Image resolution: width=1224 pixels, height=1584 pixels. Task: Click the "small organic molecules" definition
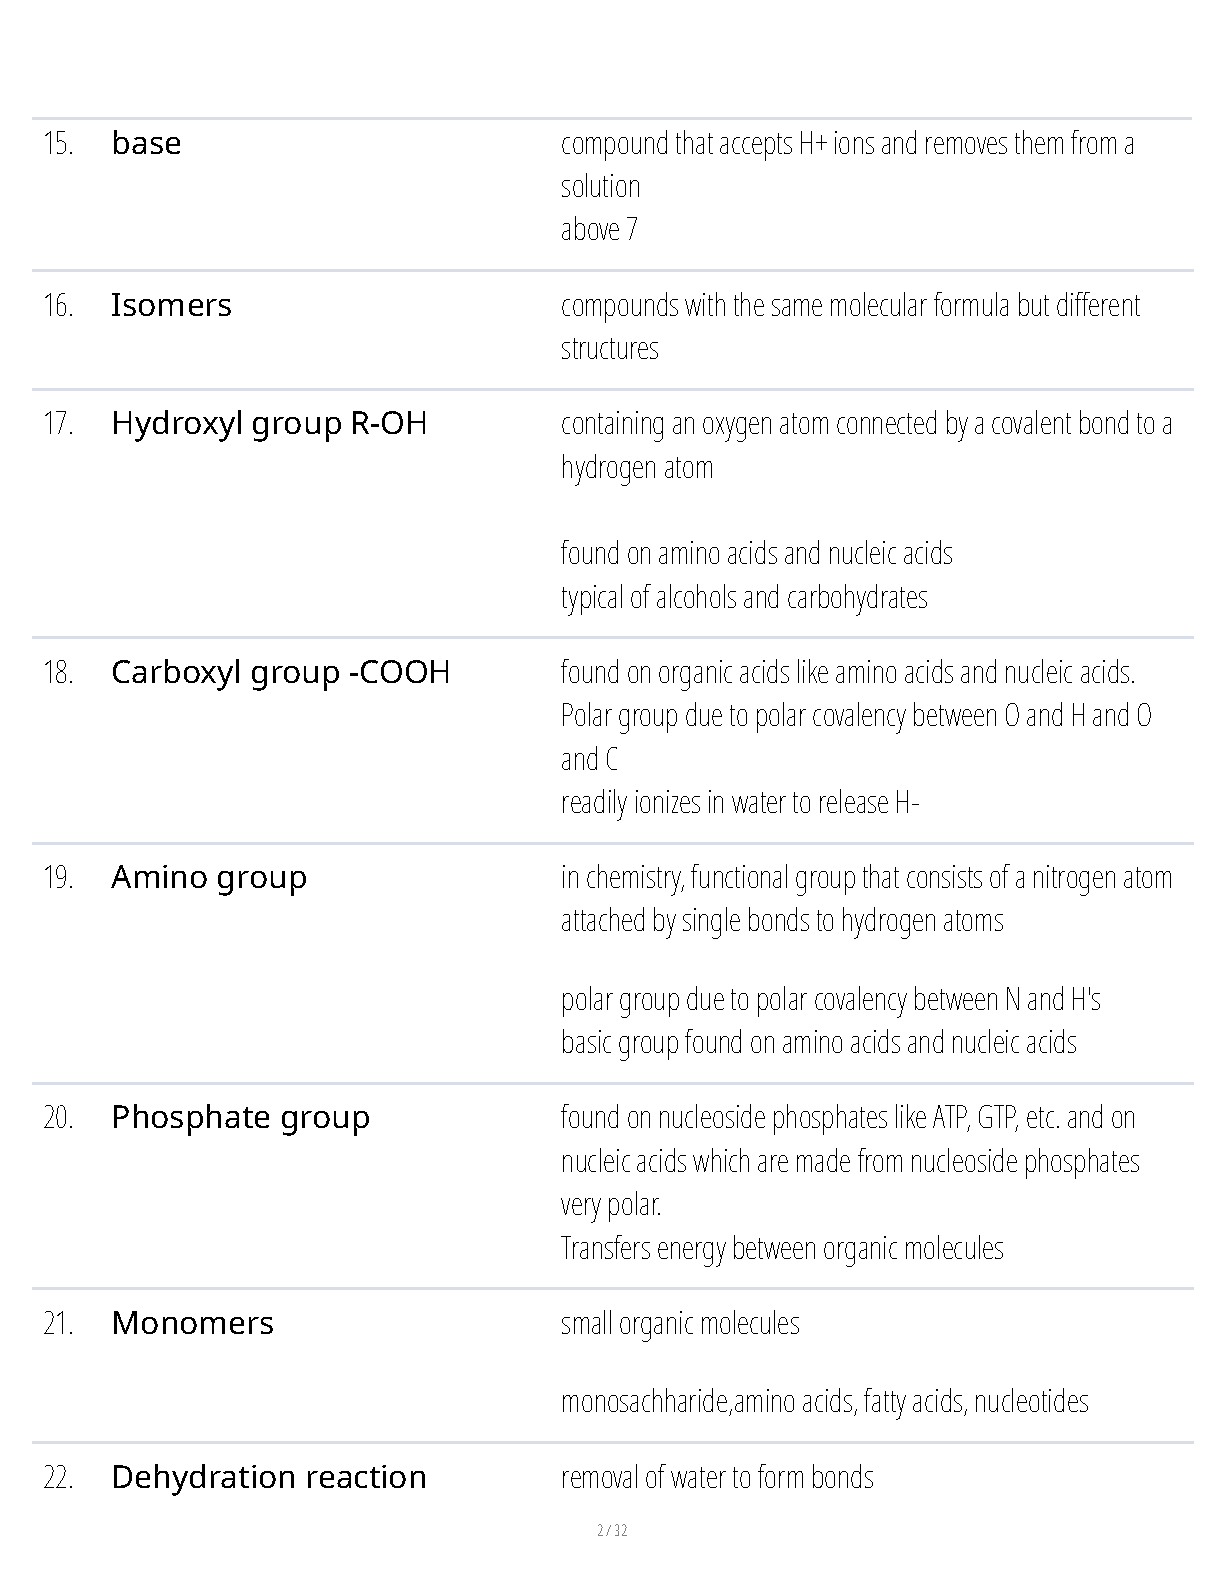pyautogui.click(x=680, y=1323)
